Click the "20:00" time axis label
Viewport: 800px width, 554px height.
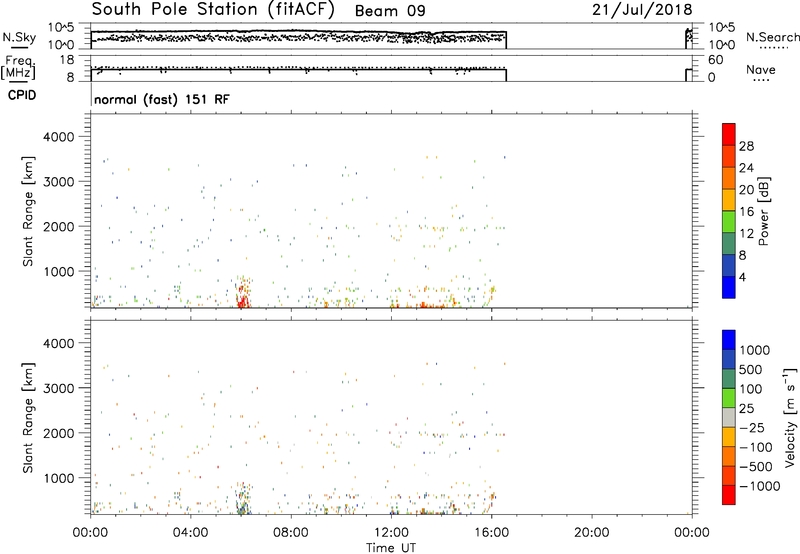click(x=591, y=533)
